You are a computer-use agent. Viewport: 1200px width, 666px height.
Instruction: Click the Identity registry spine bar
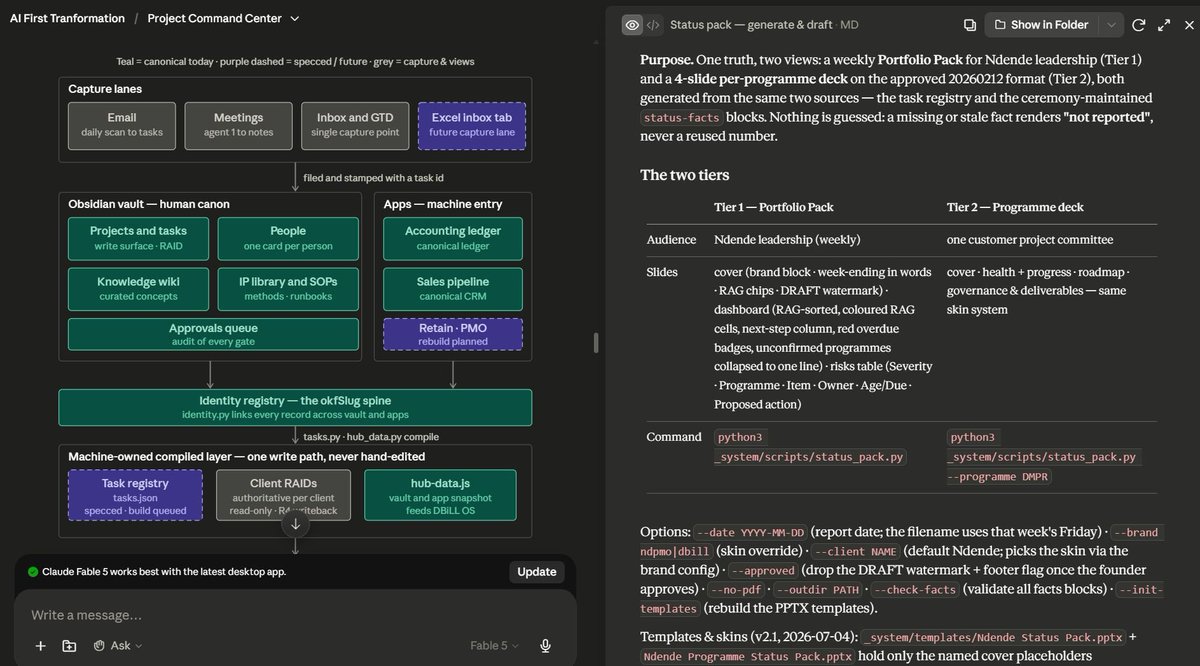[x=295, y=408]
